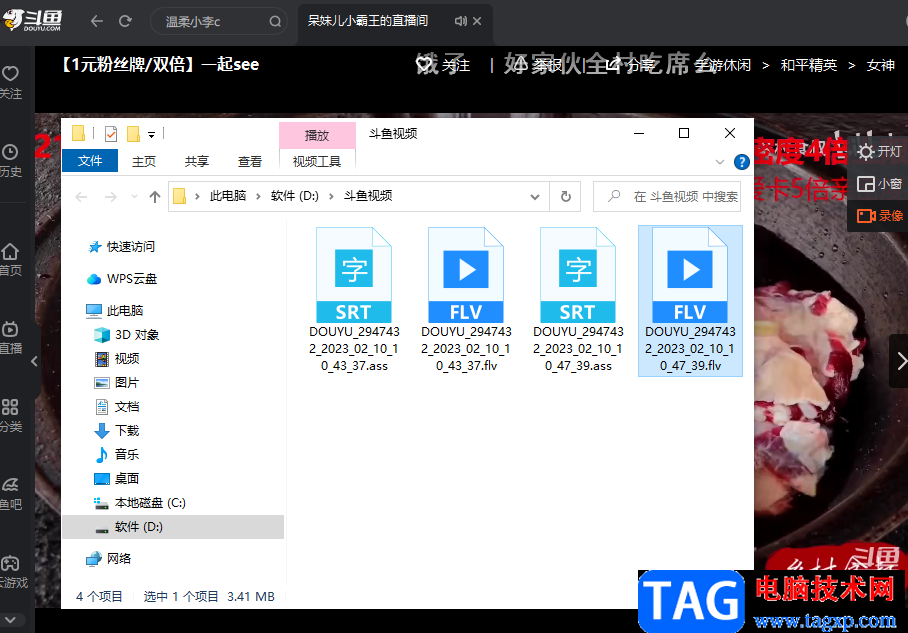
Task: Open 和平精英 category link
Action: 809,65
